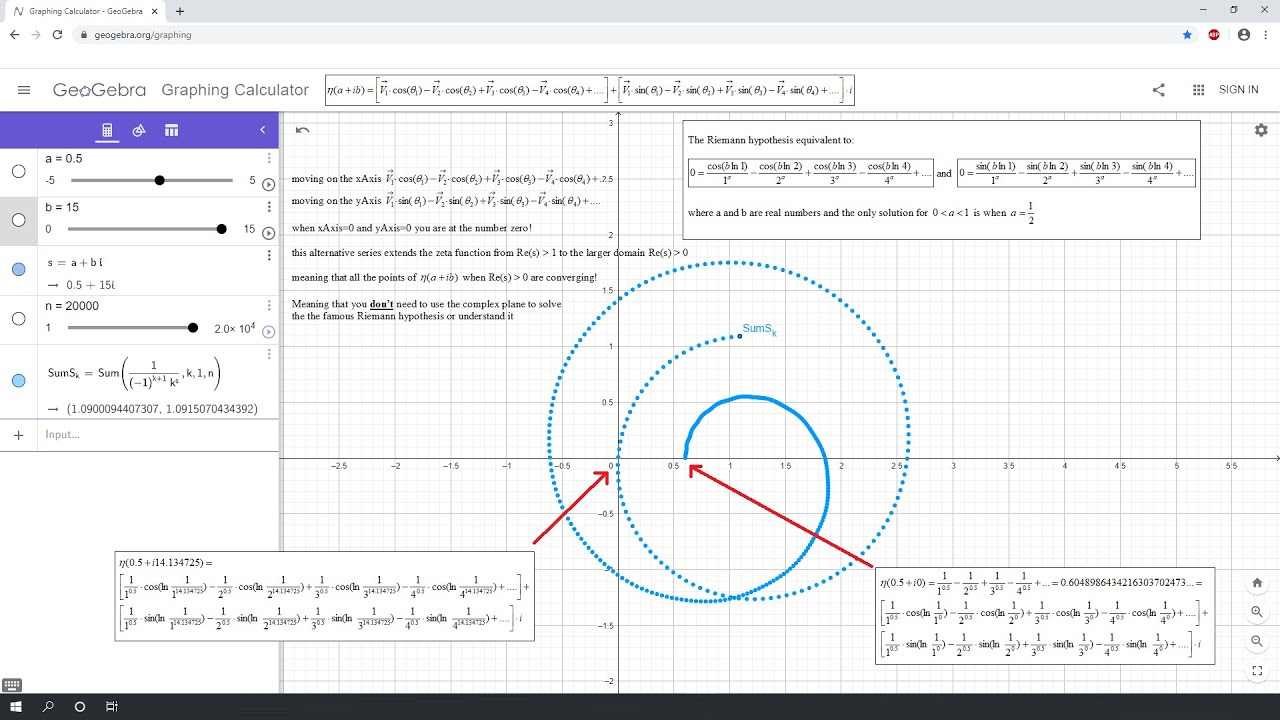Click the value 0.5 + 15i

[90, 285]
